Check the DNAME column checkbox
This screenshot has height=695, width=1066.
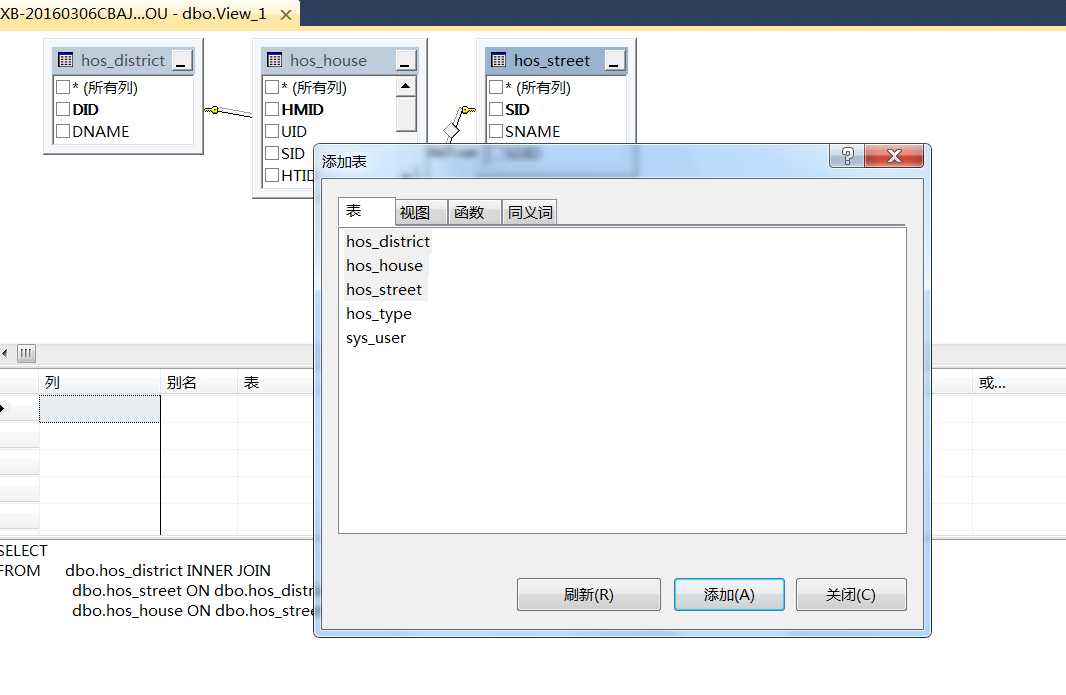pyautogui.click(x=63, y=131)
